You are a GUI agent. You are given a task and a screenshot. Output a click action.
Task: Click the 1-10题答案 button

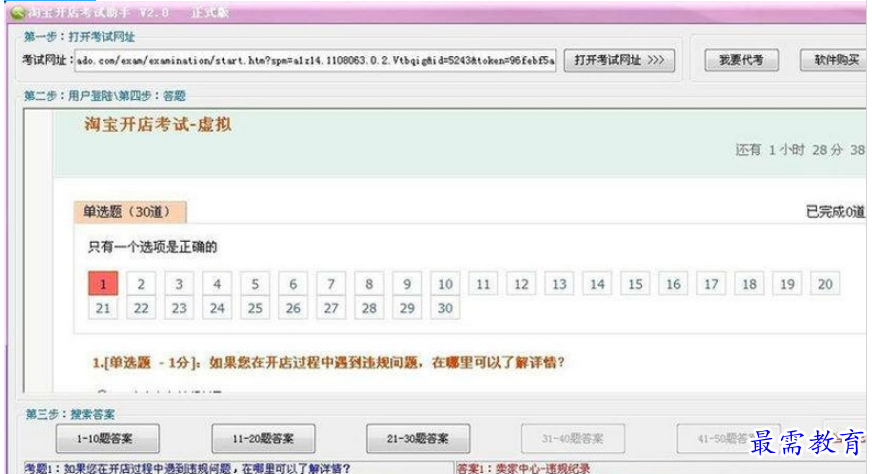click(x=107, y=438)
